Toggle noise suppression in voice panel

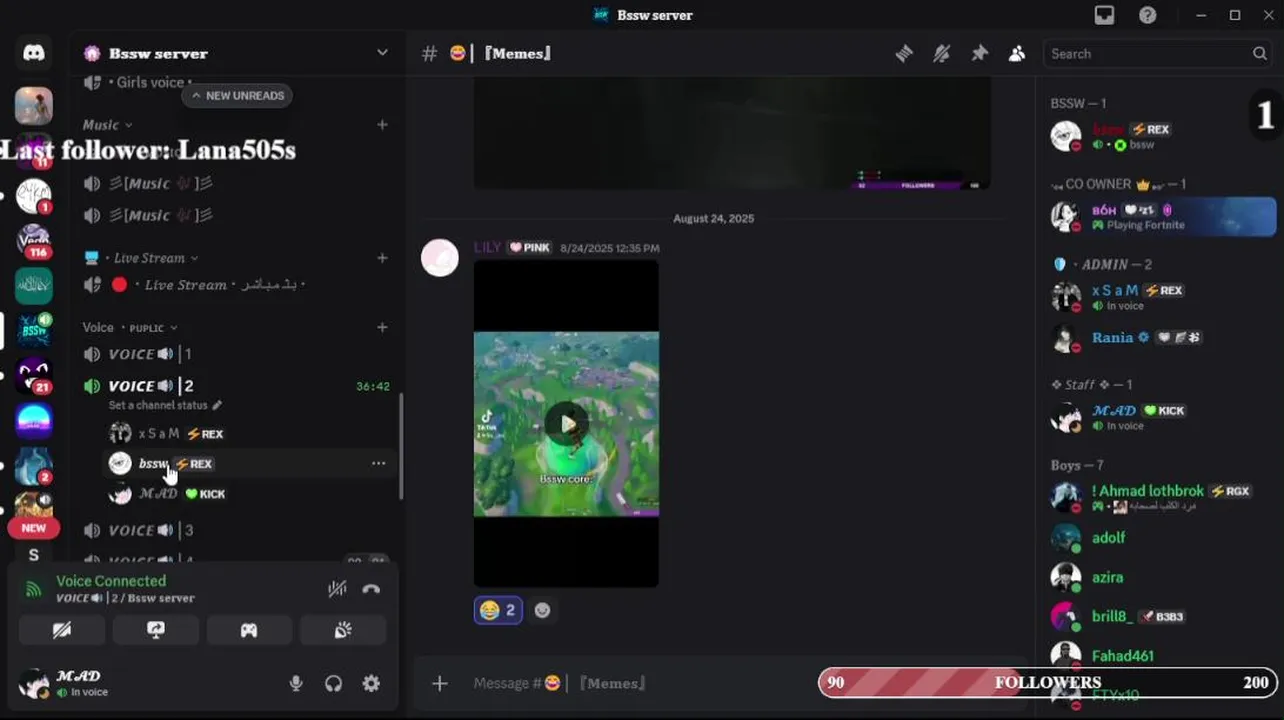pyautogui.click(x=337, y=589)
